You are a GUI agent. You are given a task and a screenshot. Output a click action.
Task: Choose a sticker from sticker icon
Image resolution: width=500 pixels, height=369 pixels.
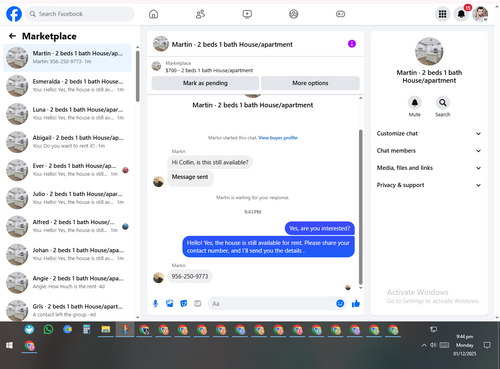pyautogui.click(x=184, y=303)
